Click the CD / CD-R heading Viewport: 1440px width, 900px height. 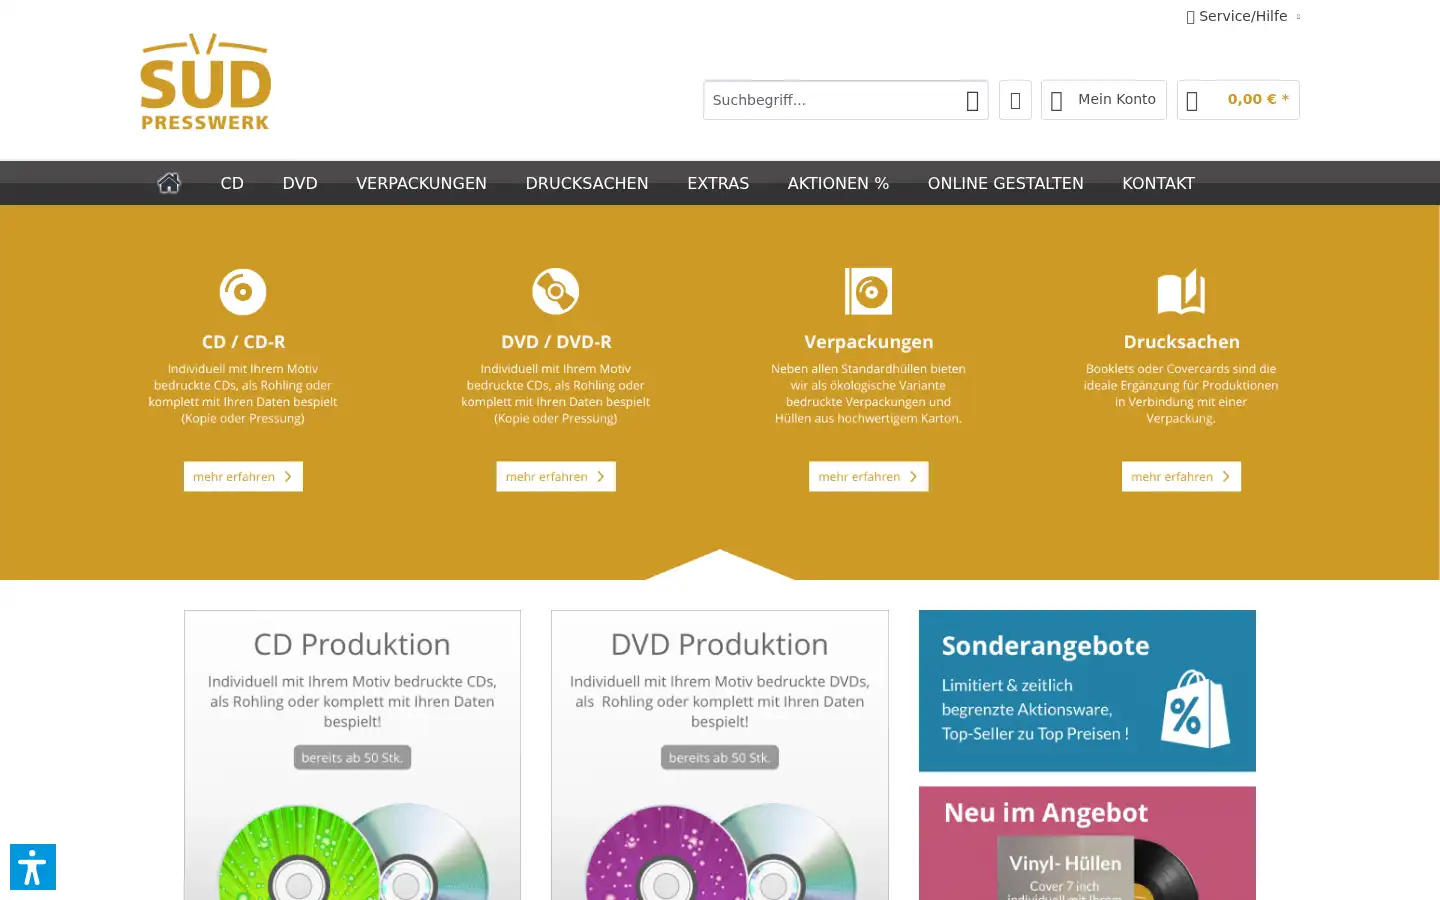click(x=243, y=342)
